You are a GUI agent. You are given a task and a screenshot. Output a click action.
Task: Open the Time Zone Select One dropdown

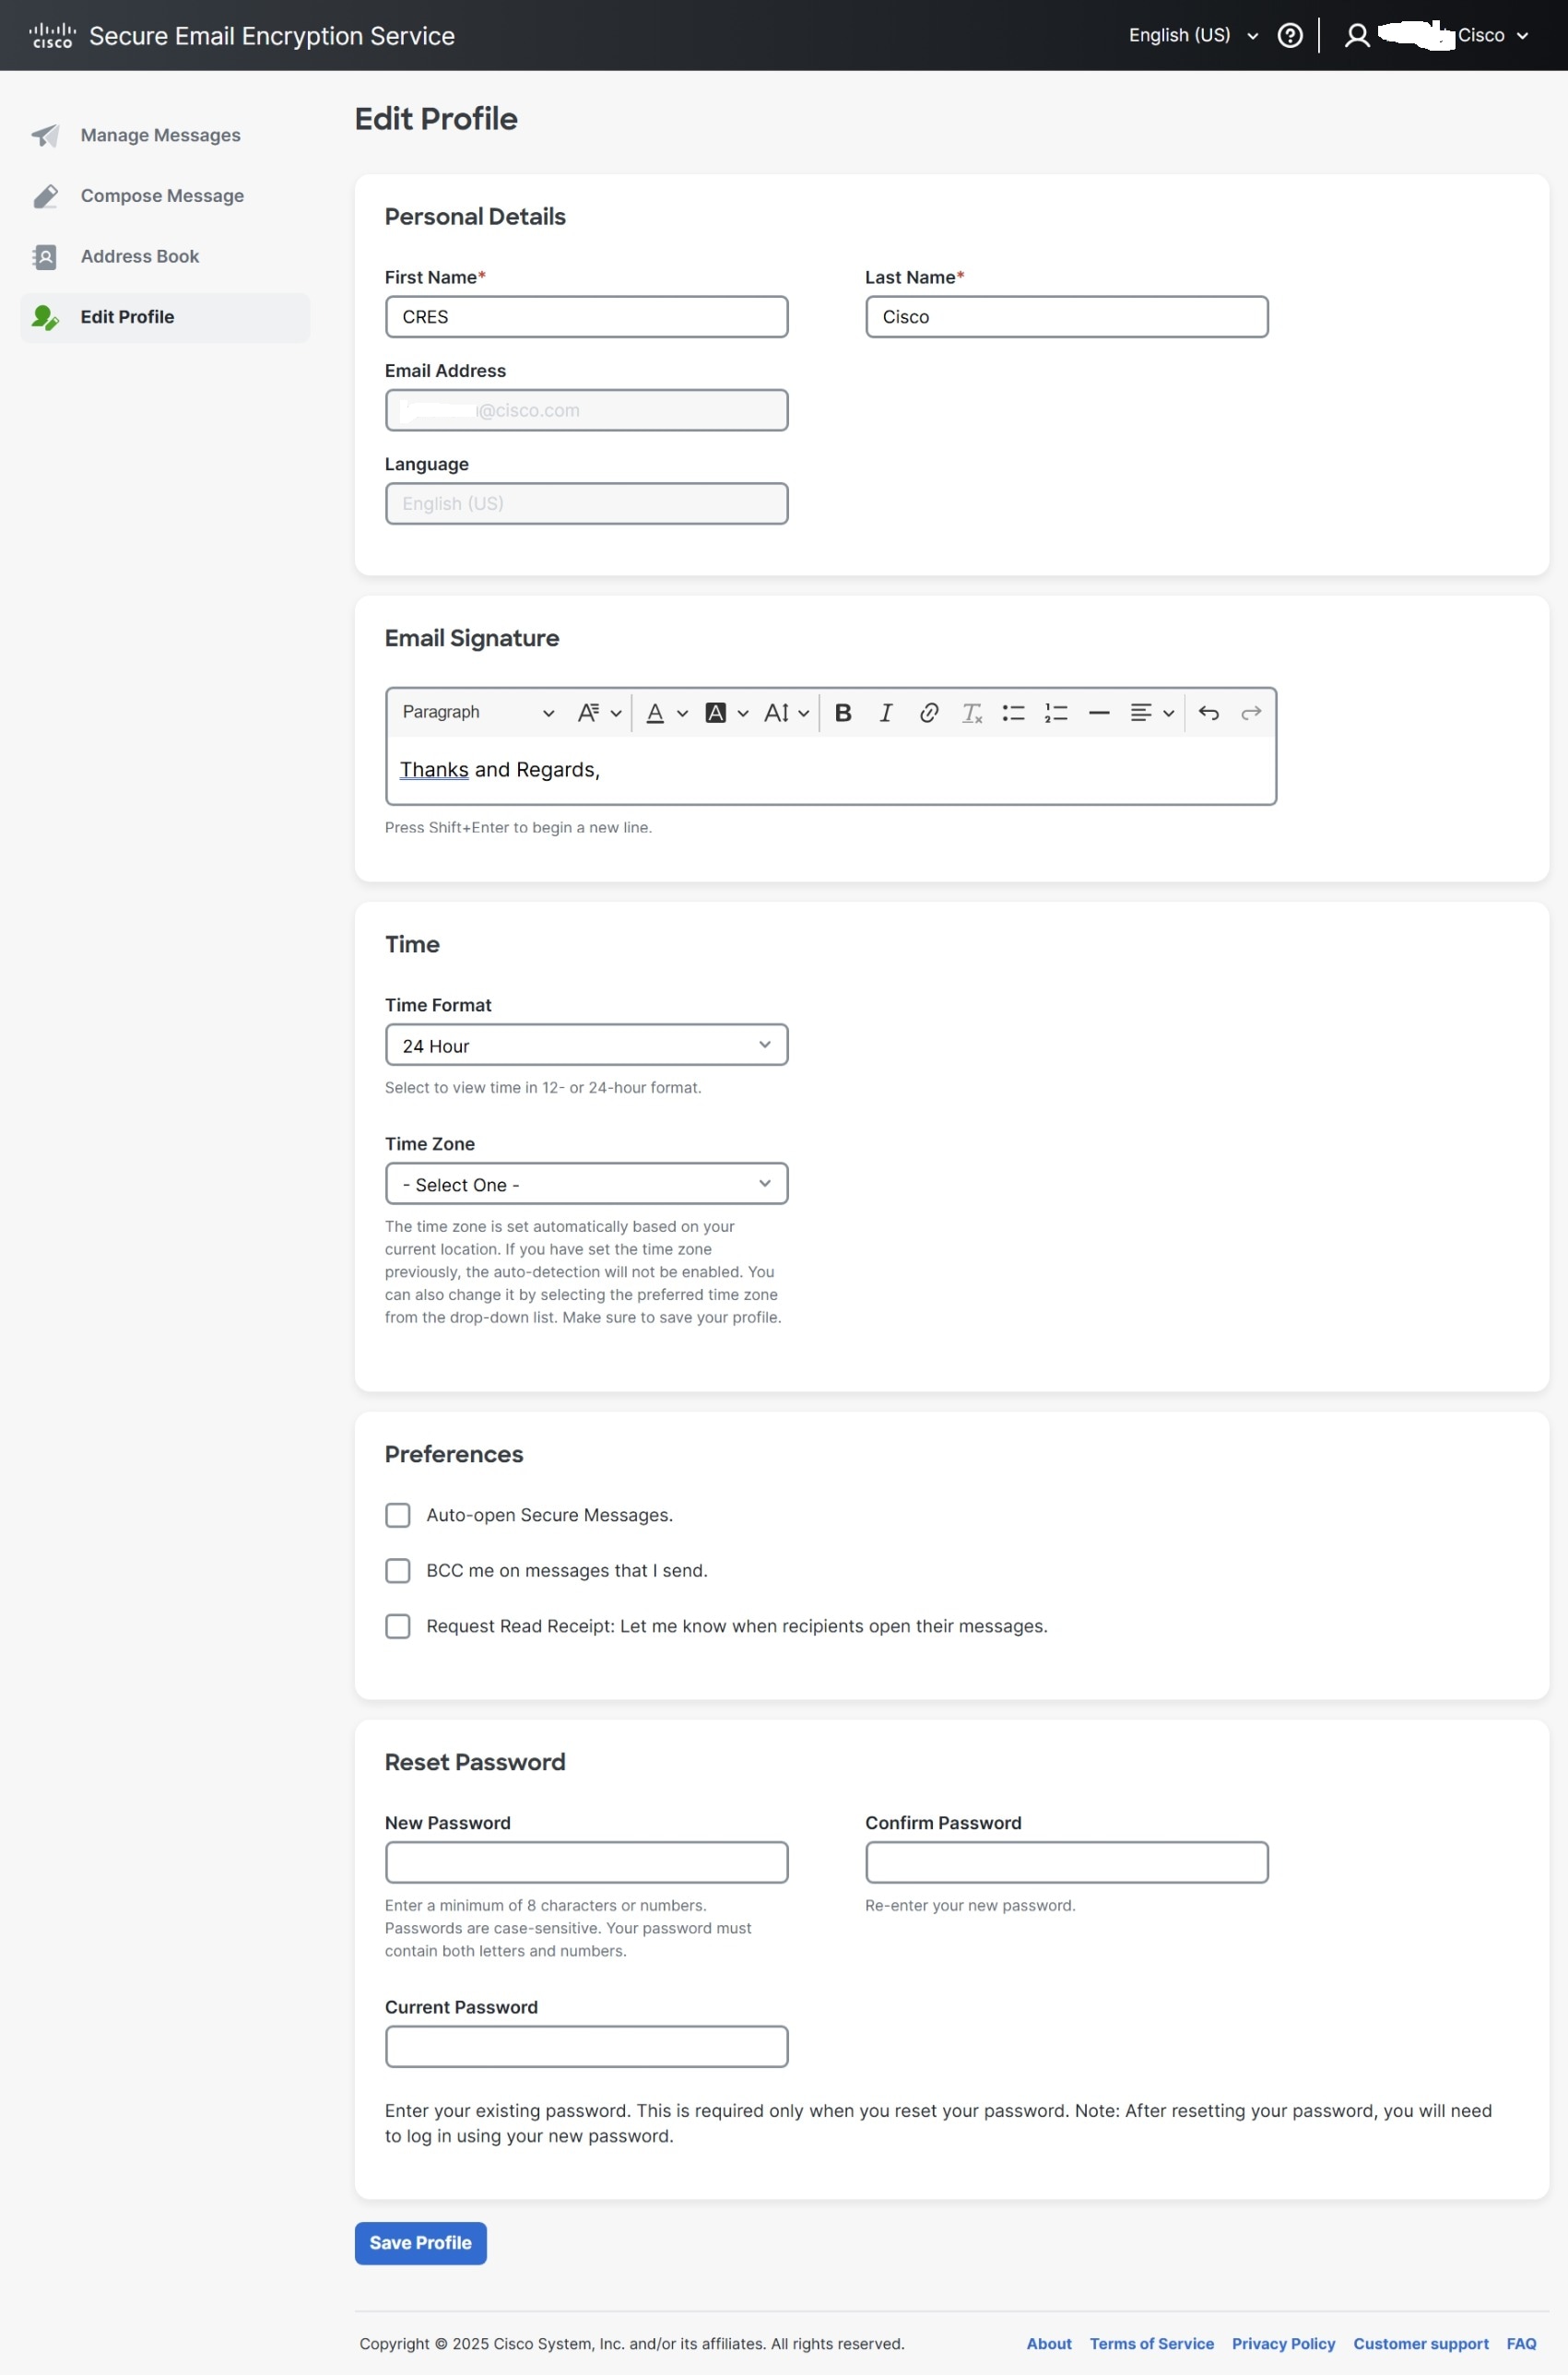[587, 1184]
